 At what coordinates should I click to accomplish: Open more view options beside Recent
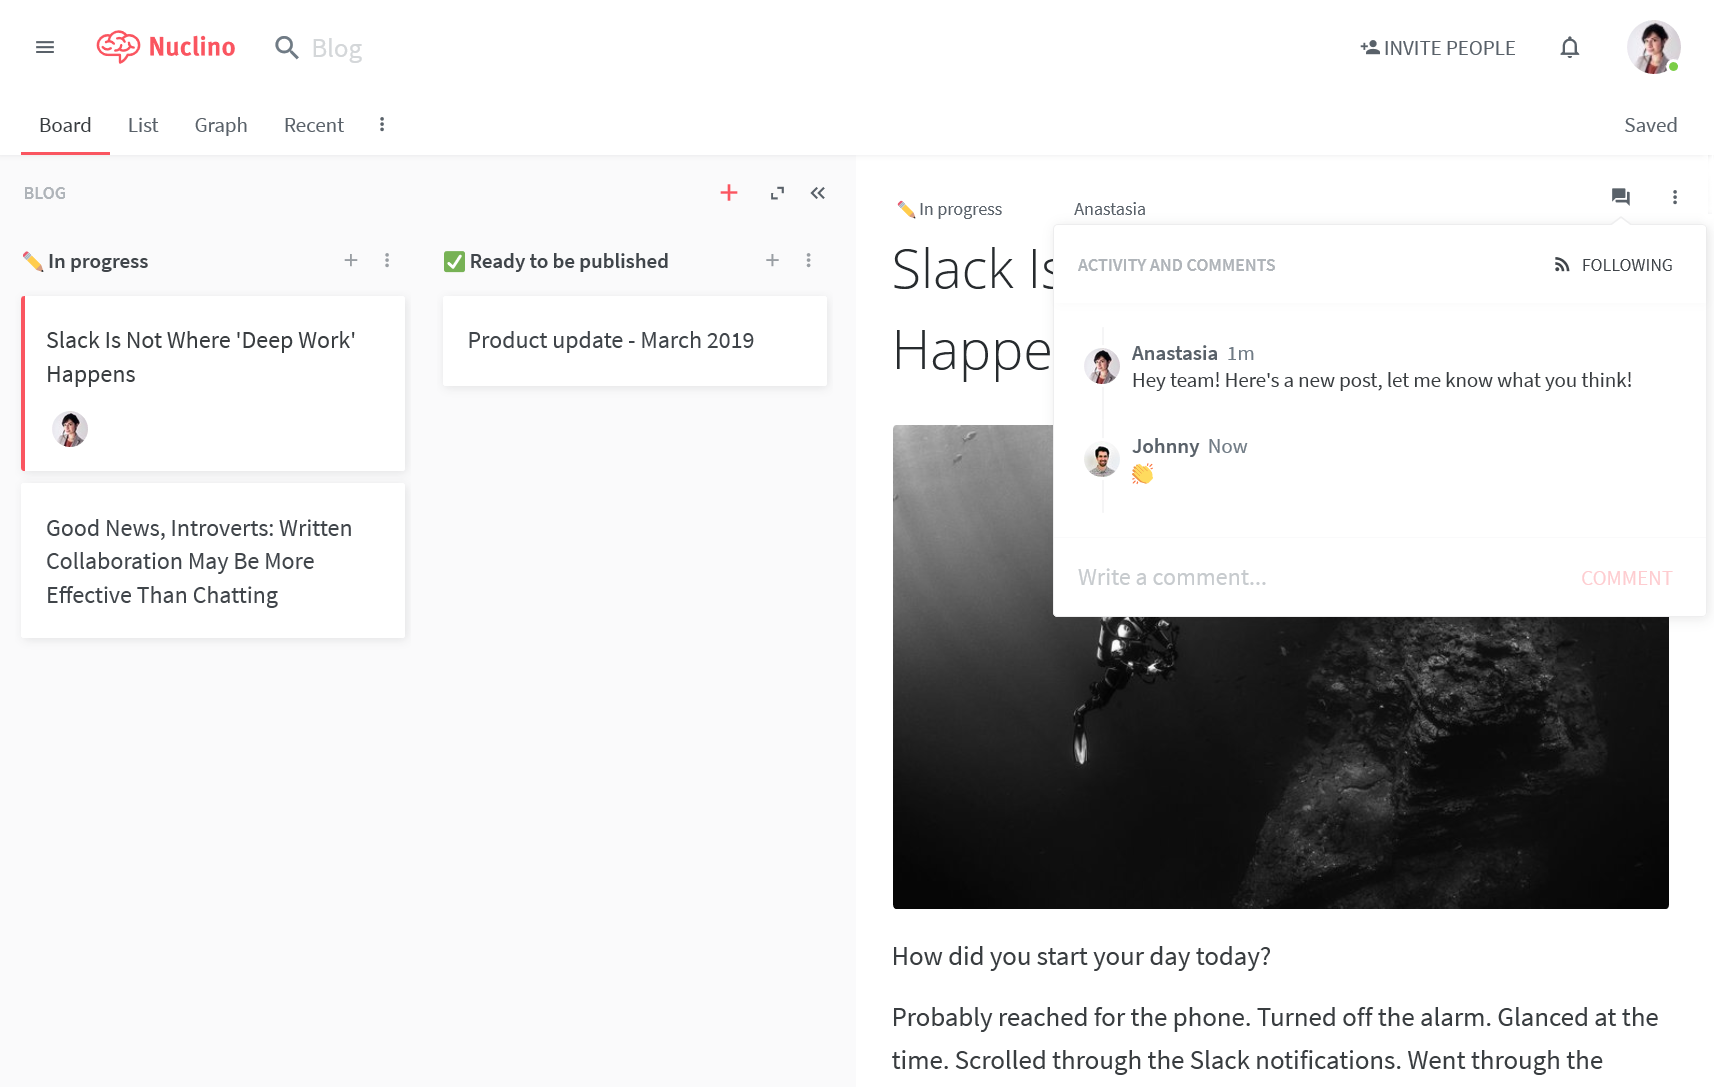click(382, 125)
